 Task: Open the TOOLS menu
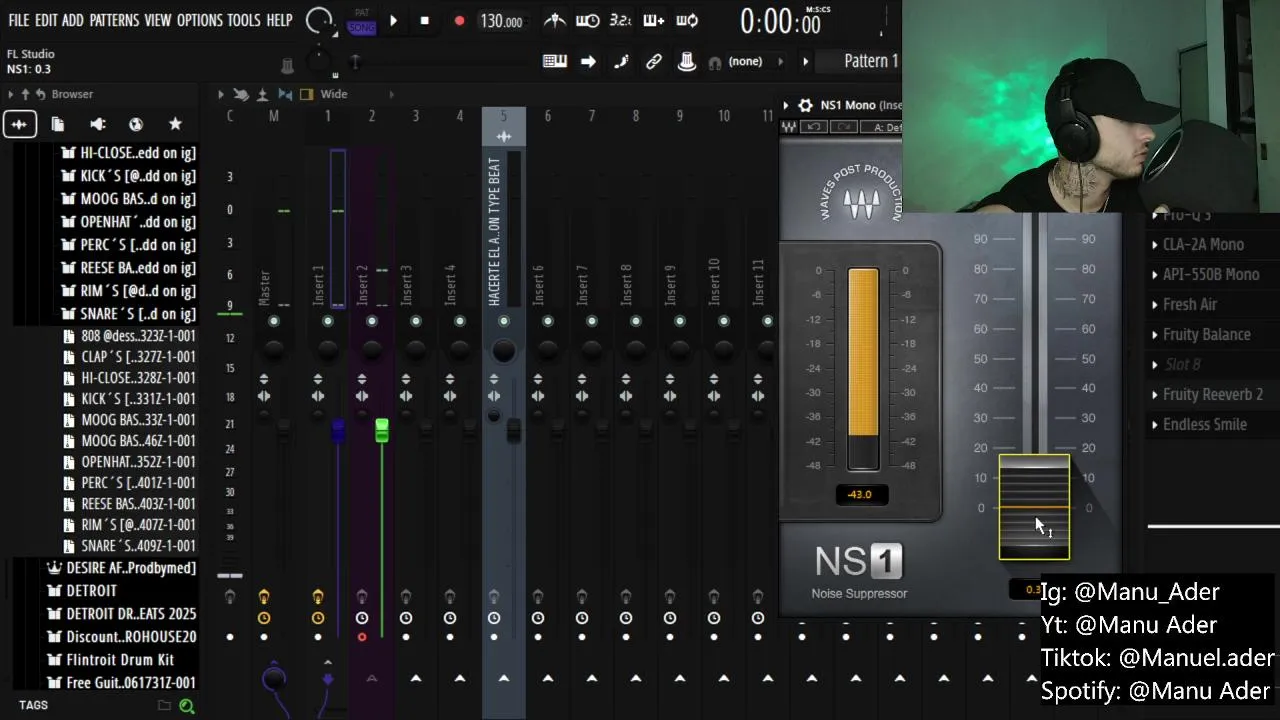(244, 20)
